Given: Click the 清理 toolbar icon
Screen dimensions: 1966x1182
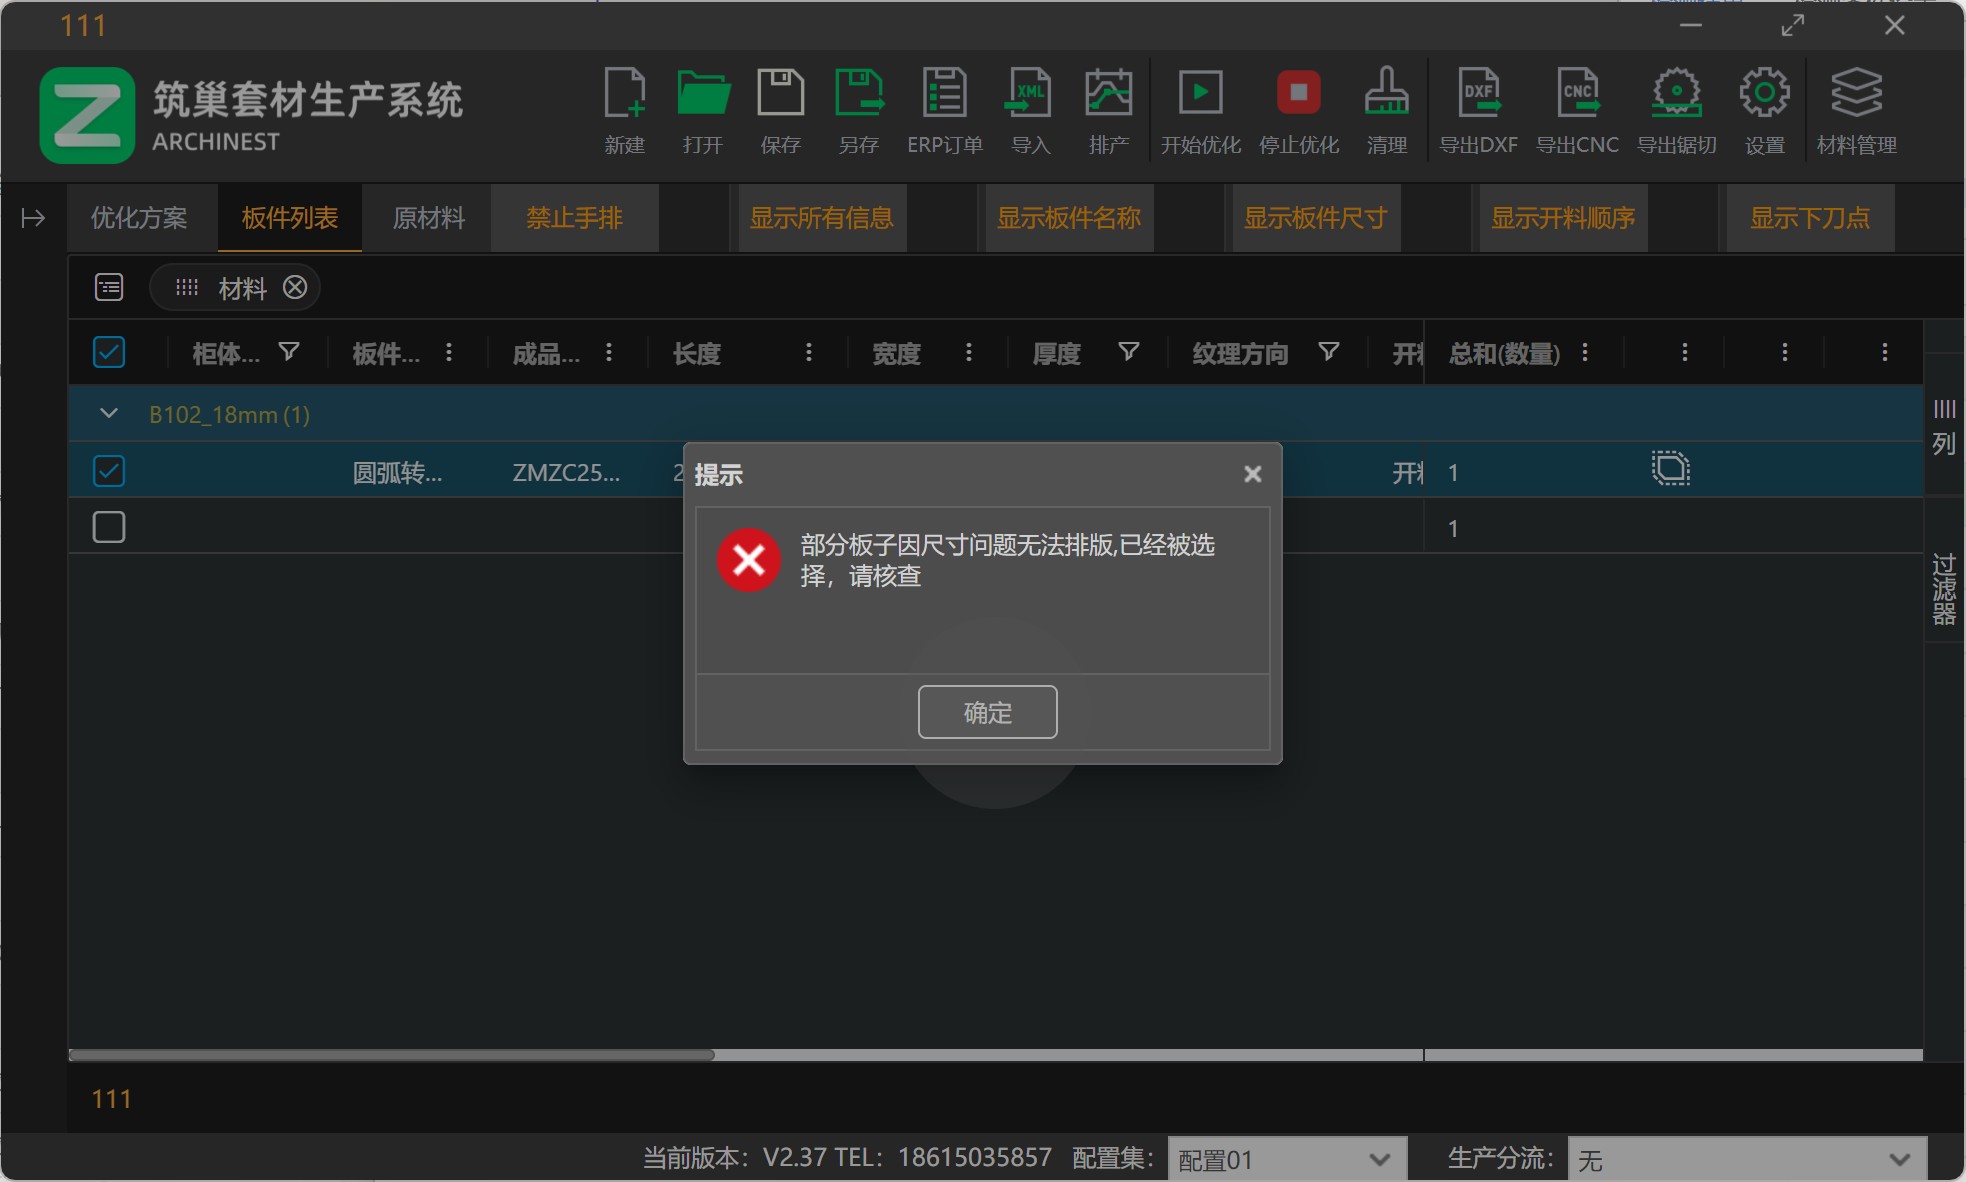Looking at the screenshot, I should (1387, 110).
